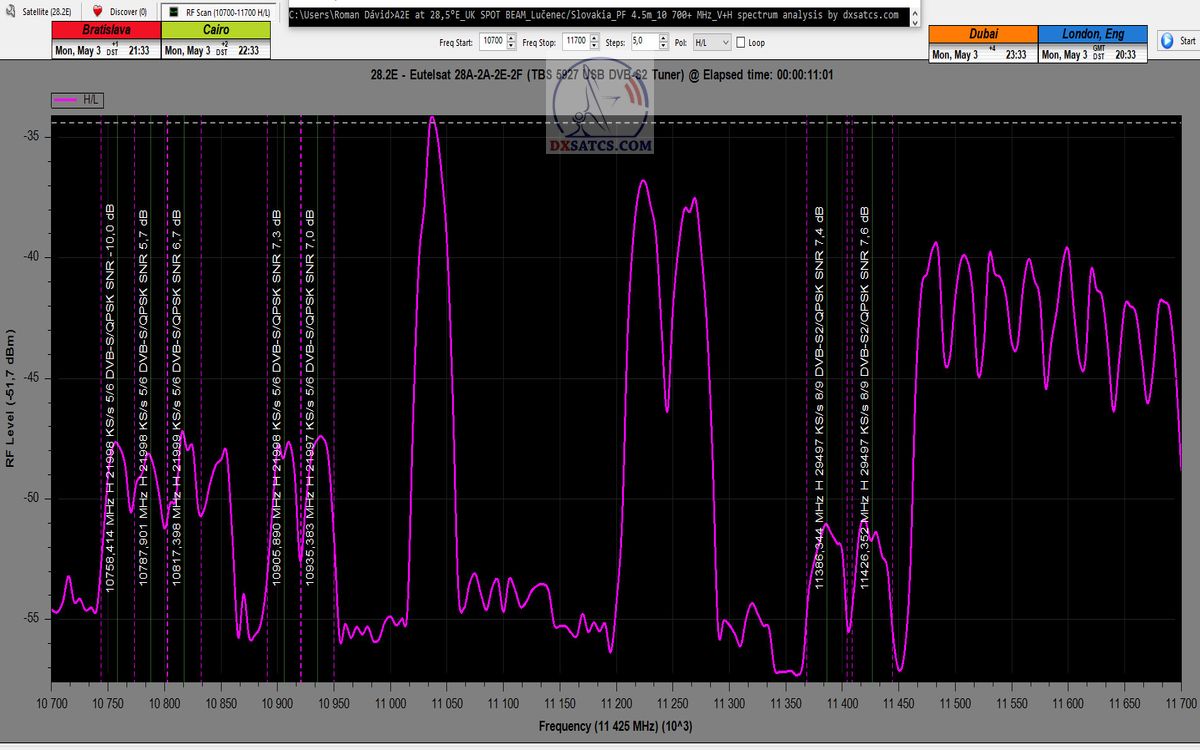Click the DXSATCS.COM watermark logo
Image resolution: width=1200 pixels, height=750 pixels.
click(601, 112)
